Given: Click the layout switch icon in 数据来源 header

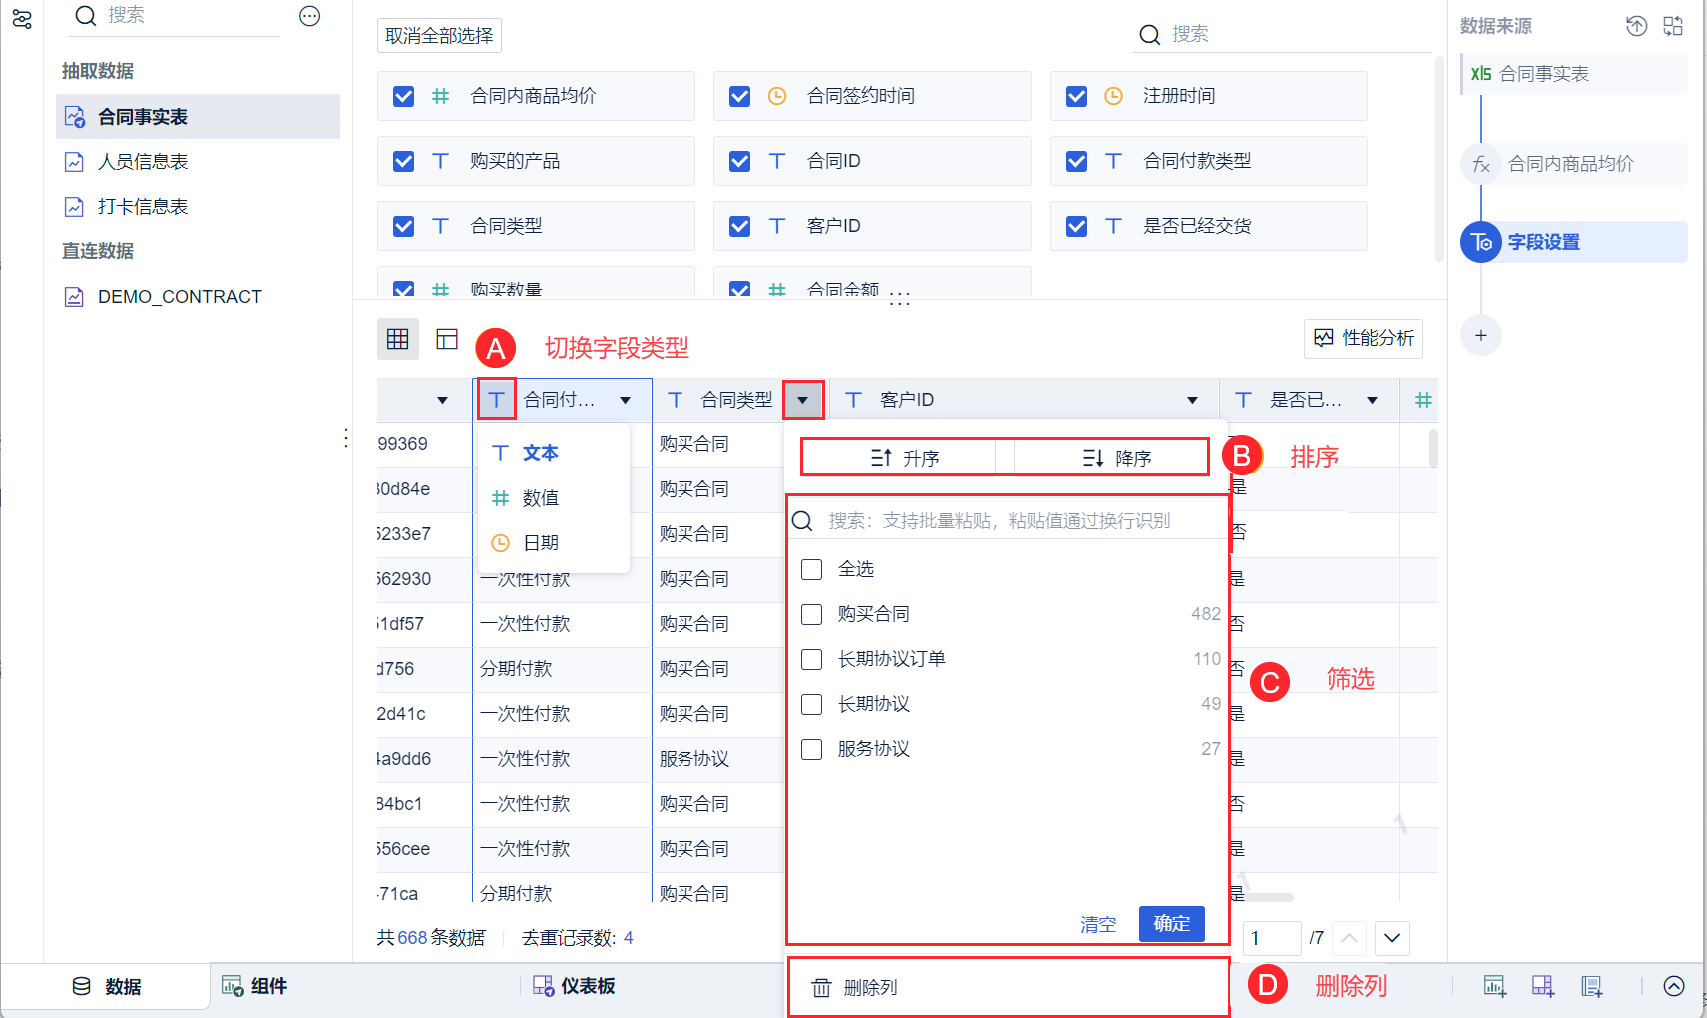Looking at the screenshot, I should (1673, 26).
